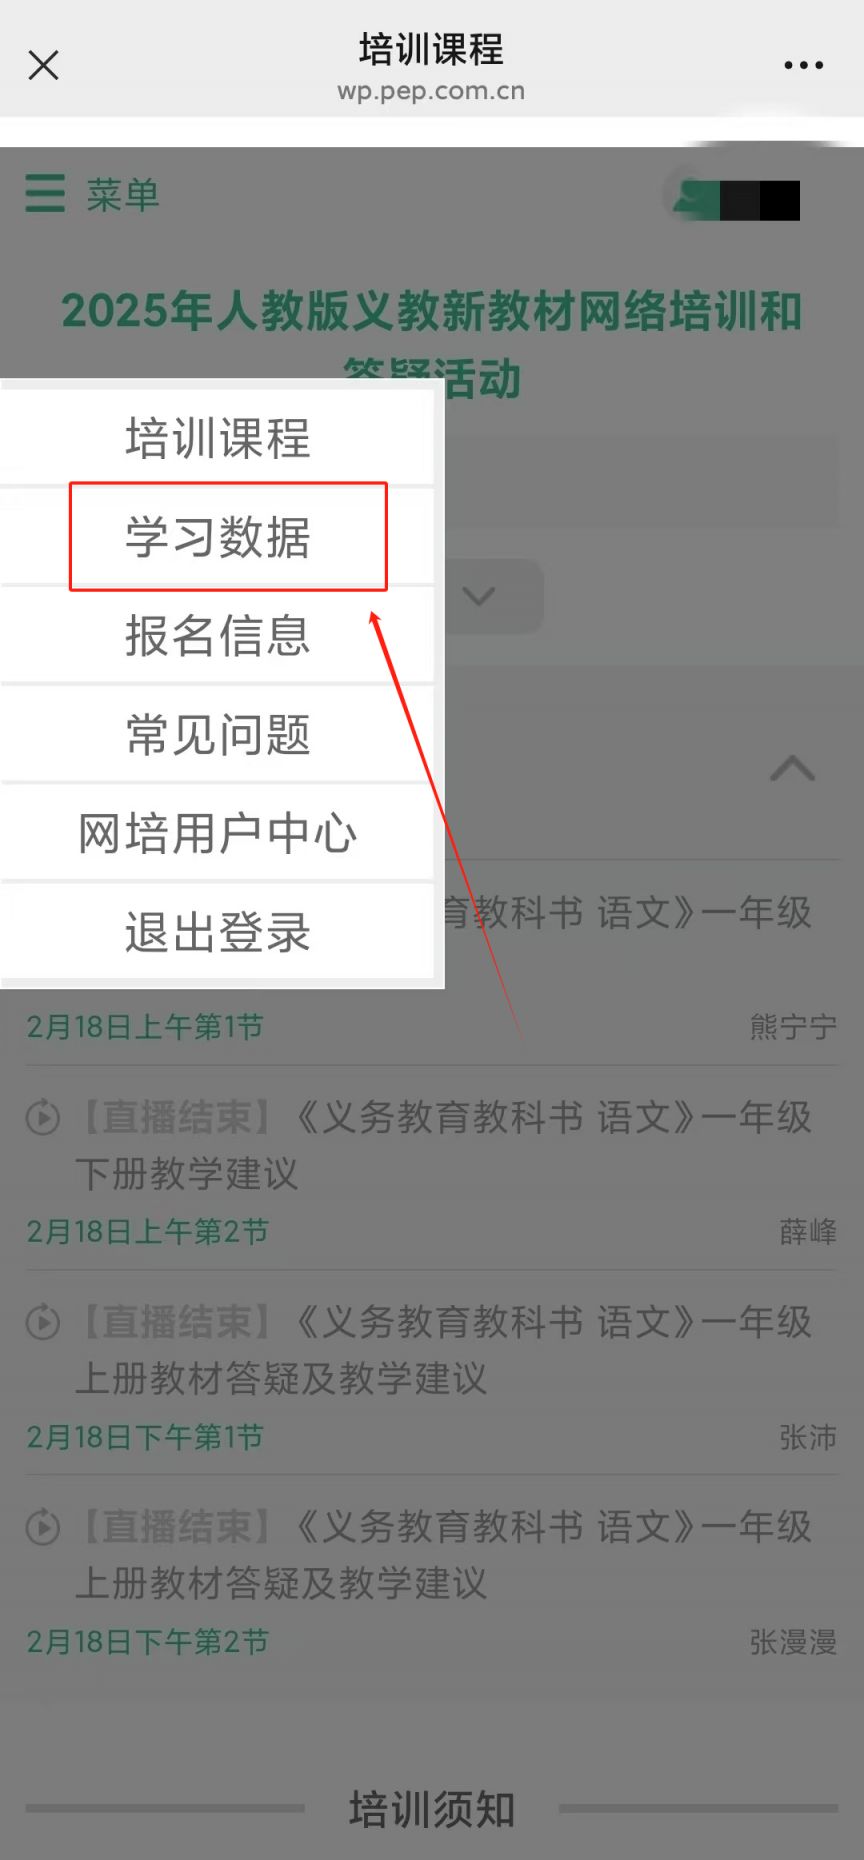The height and width of the screenshot is (1860, 864).
Task: Click the 培训须知 section heading
Action: click(x=432, y=1809)
